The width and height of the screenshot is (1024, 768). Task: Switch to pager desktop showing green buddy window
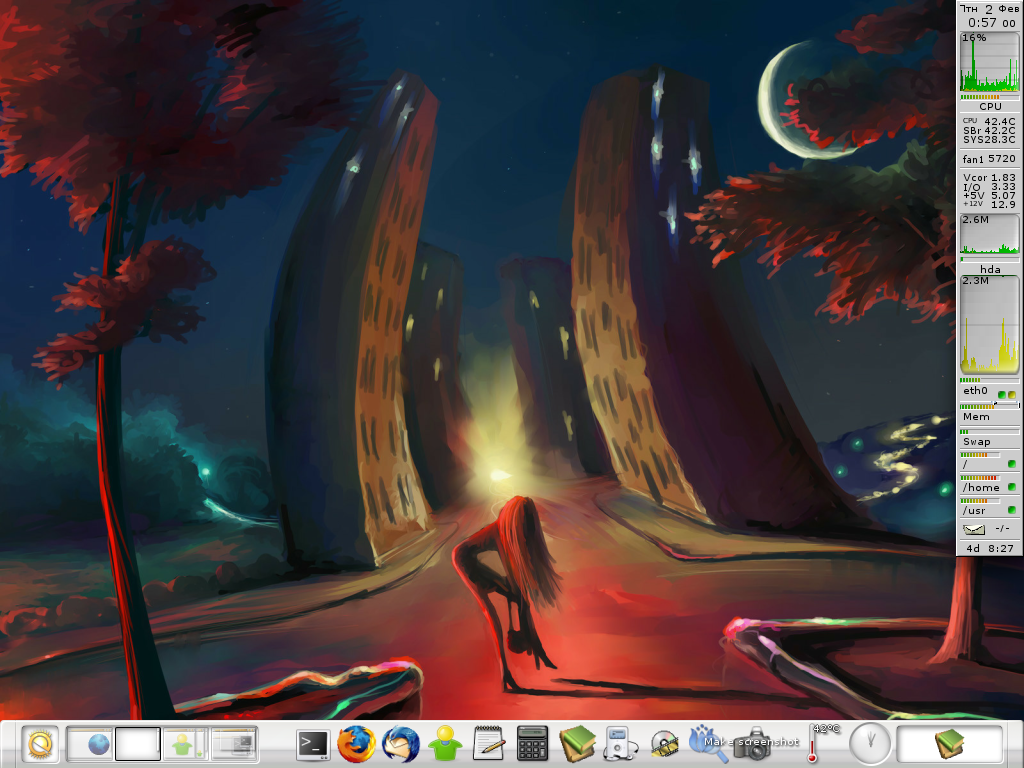[185, 744]
